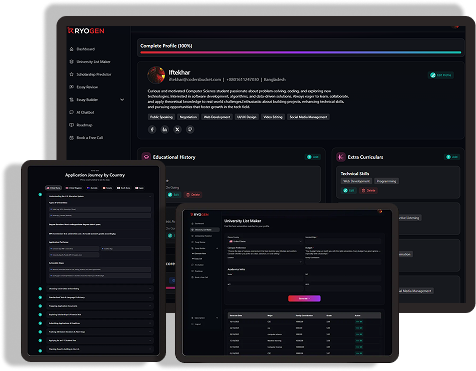Click Book a Free Call in the sidebar

[90, 138]
